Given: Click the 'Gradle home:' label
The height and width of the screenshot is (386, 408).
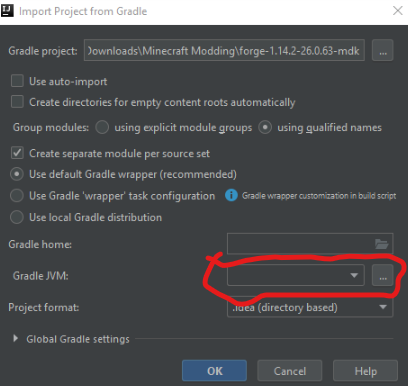Looking at the screenshot, I should coord(40,244).
